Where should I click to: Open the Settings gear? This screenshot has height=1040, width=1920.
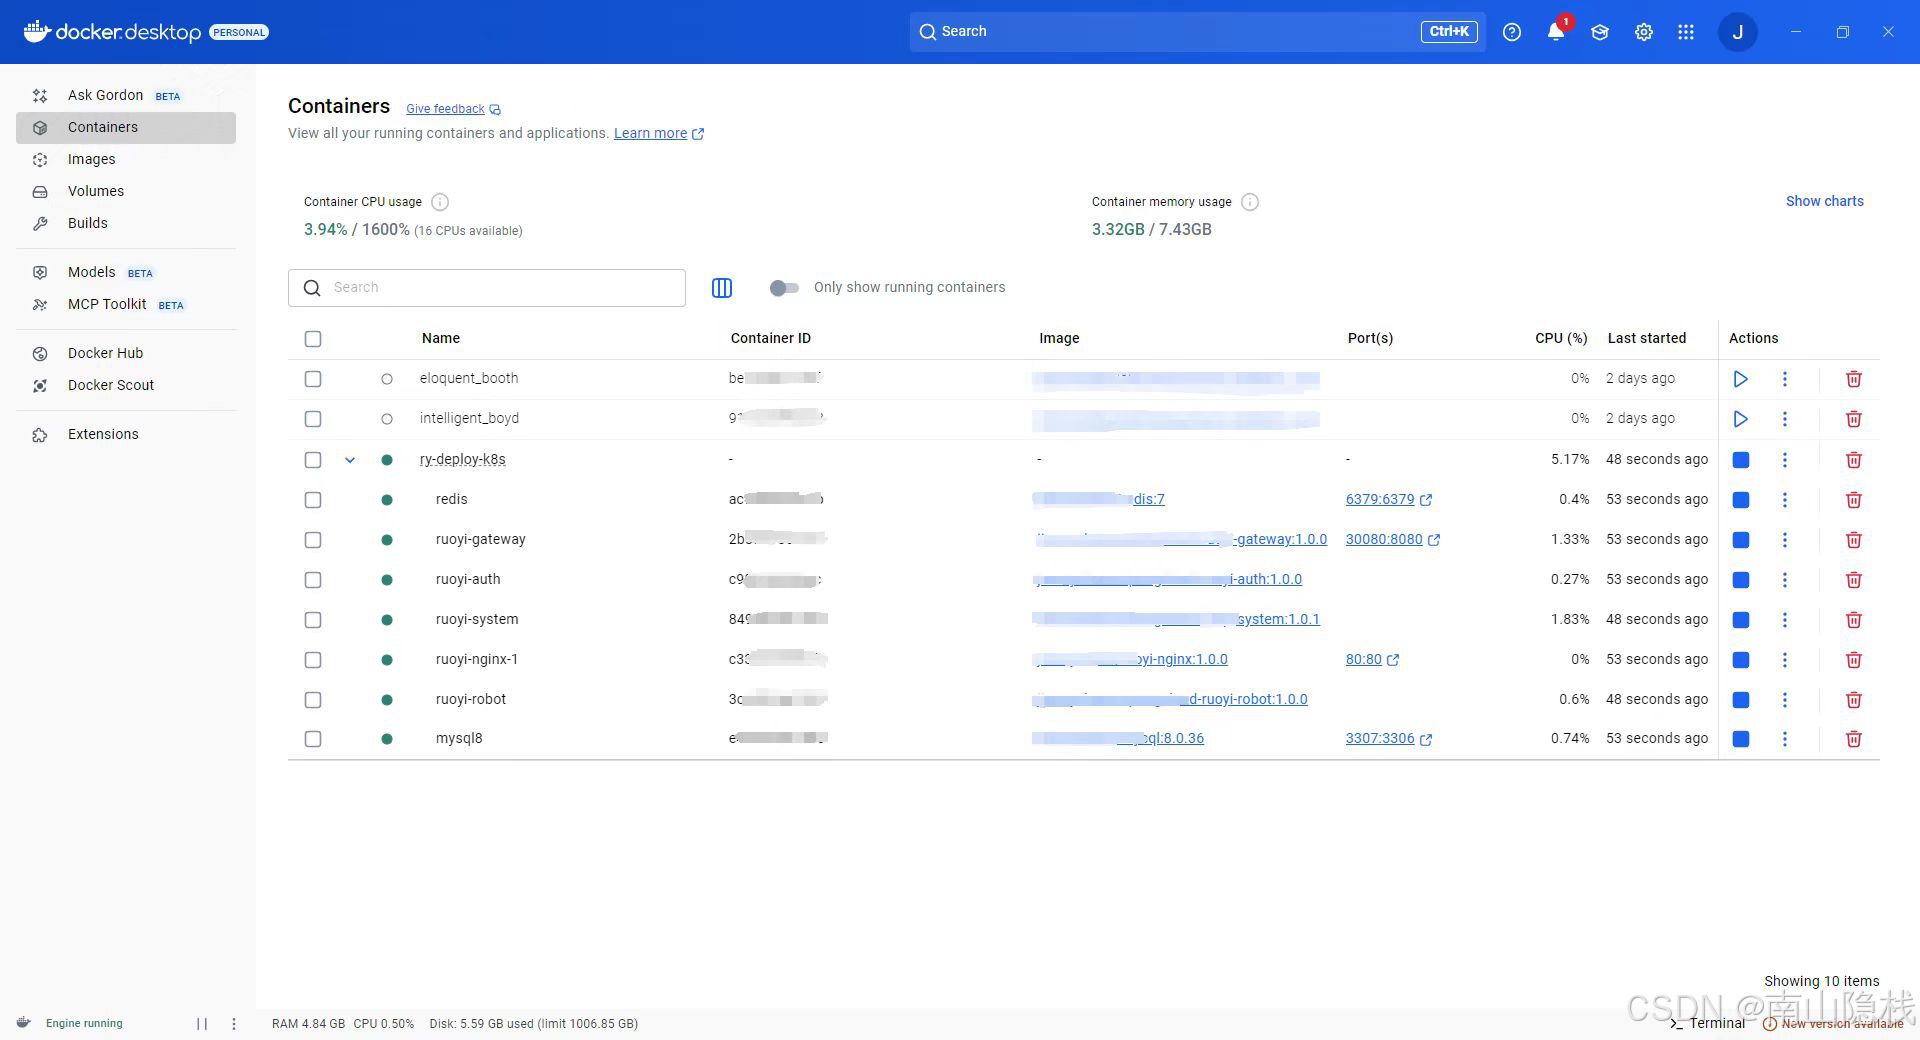tap(1644, 32)
